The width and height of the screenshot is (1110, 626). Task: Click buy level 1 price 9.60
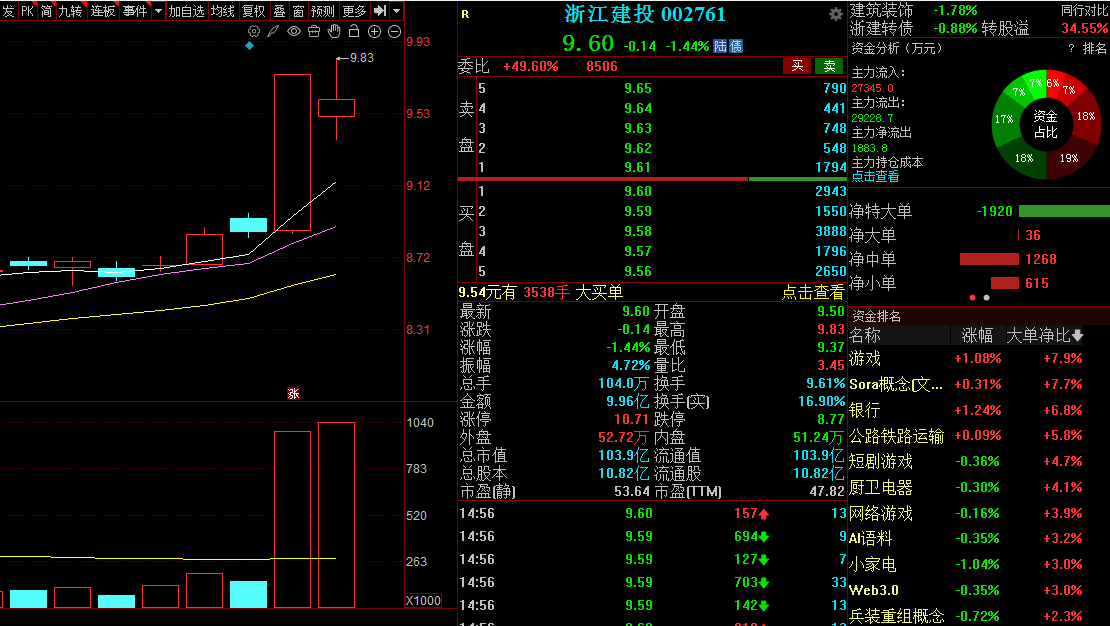point(638,191)
